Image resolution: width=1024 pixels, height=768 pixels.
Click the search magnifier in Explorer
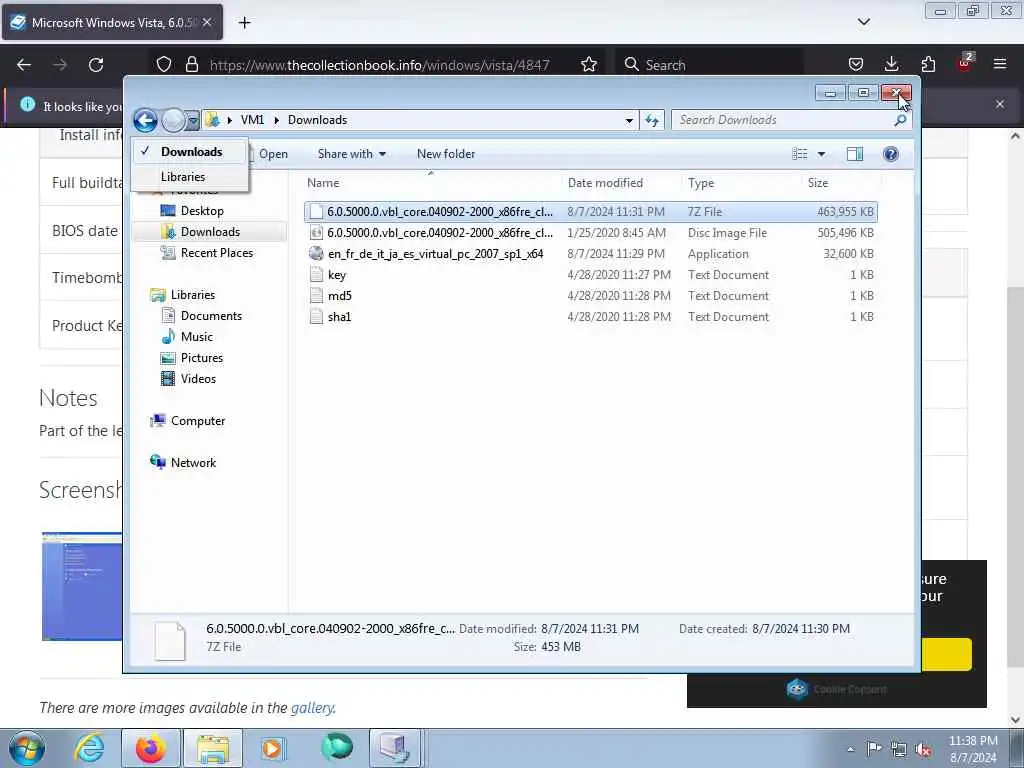tap(900, 120)
